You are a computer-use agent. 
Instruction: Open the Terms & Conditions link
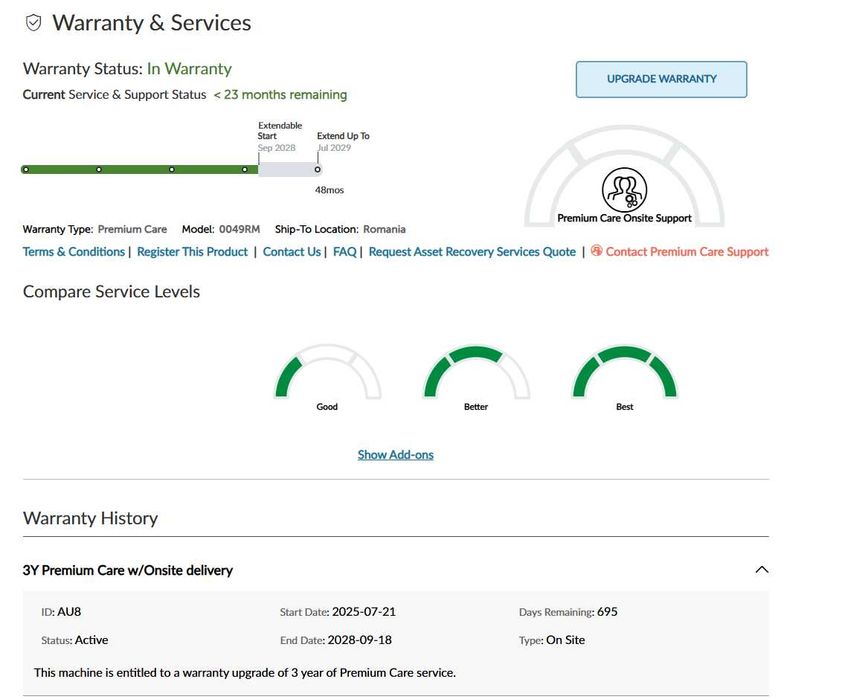coord(74,252)
